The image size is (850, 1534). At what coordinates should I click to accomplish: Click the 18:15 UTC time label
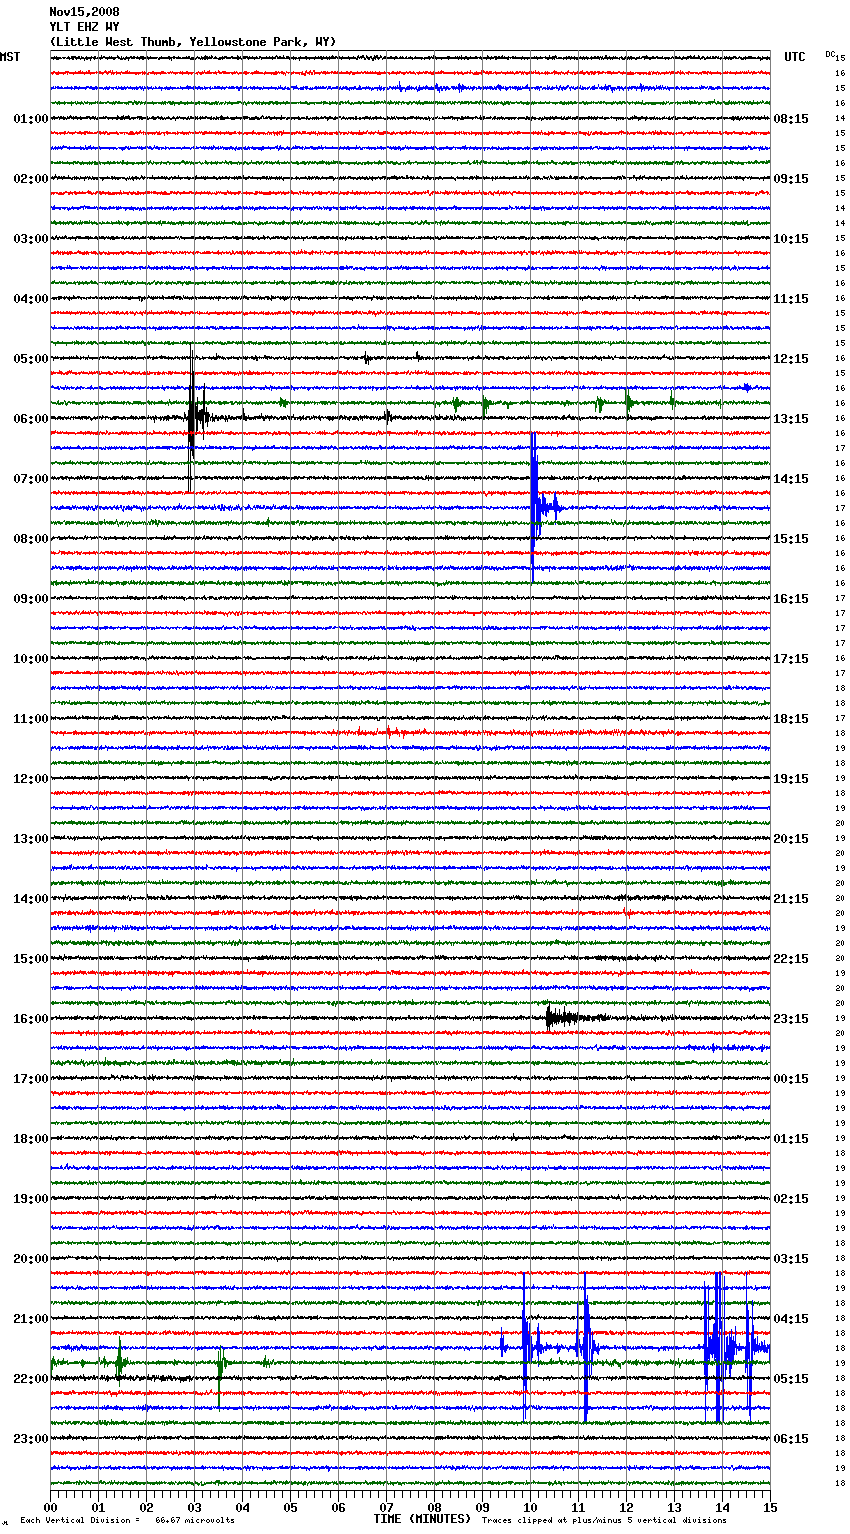coord(791,719)
